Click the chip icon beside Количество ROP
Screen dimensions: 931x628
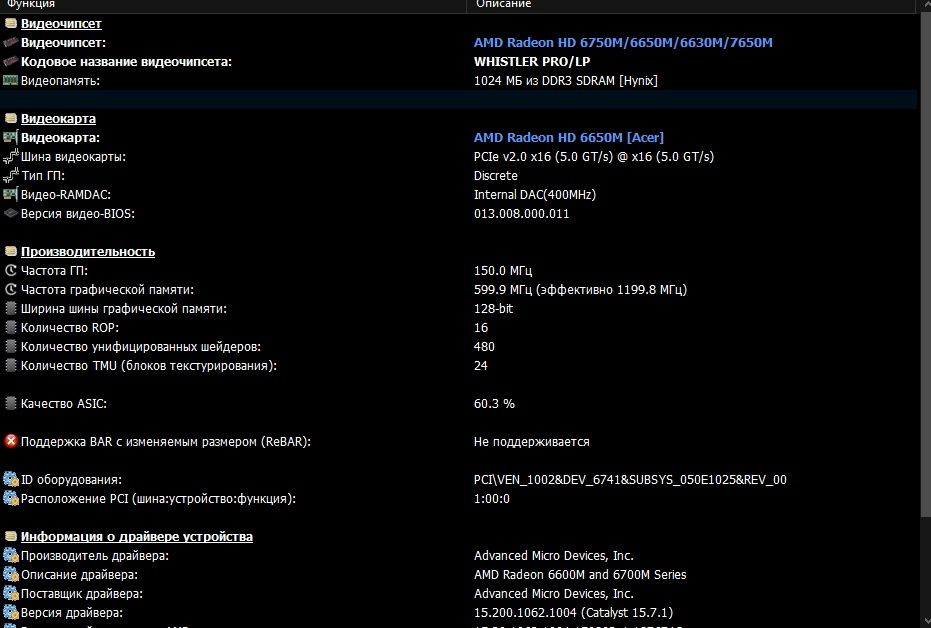click(11, 327)
